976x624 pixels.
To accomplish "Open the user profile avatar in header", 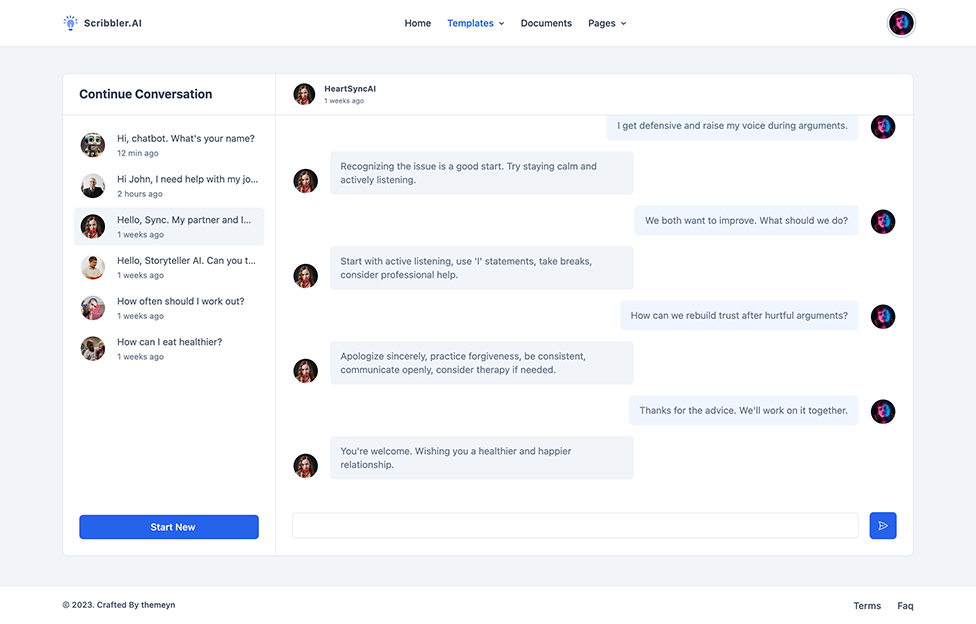I will [901, 23].
